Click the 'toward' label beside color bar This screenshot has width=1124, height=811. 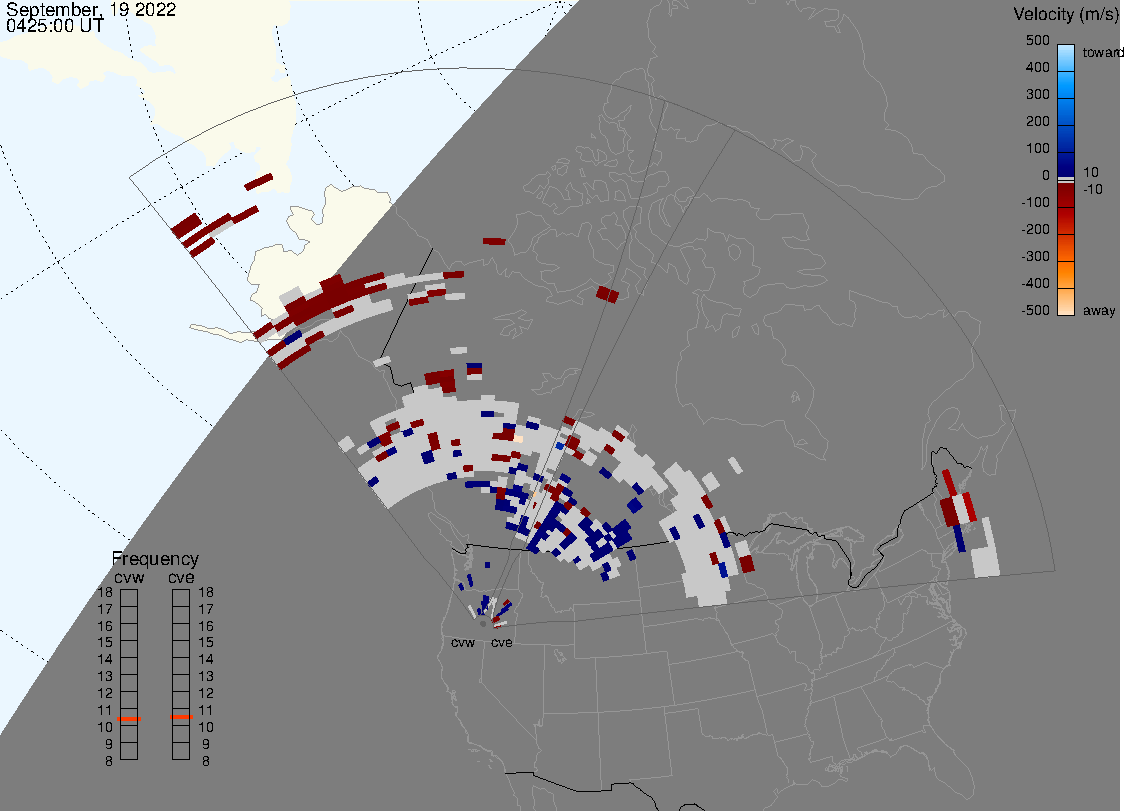1102,52
